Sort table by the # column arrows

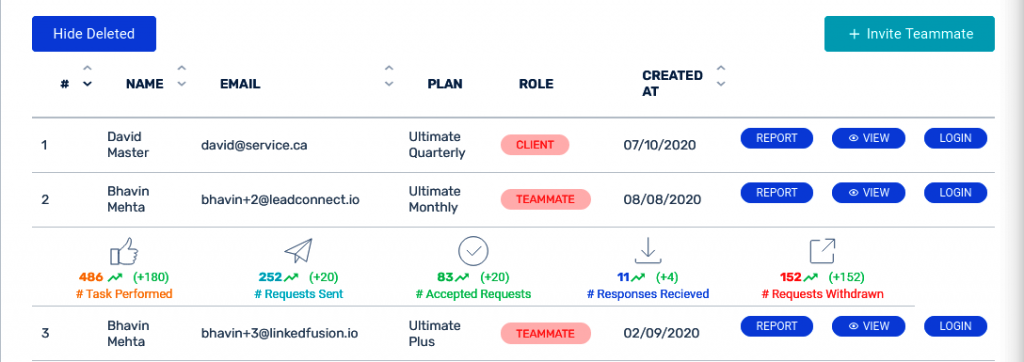(87, 76)
